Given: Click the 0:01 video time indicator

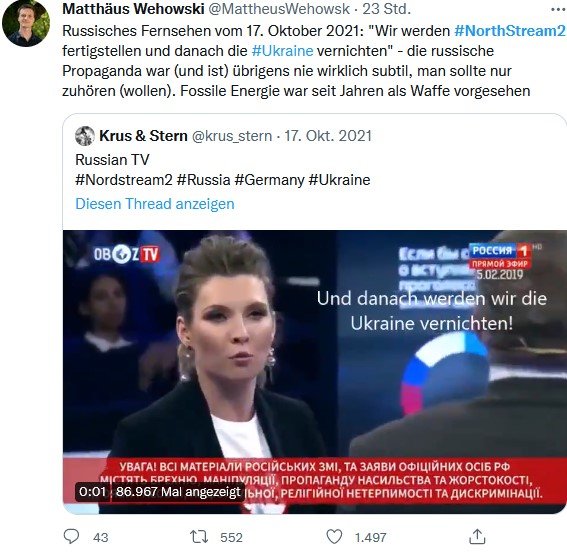Looking at the screenshot, I should [x=92, y=492].
